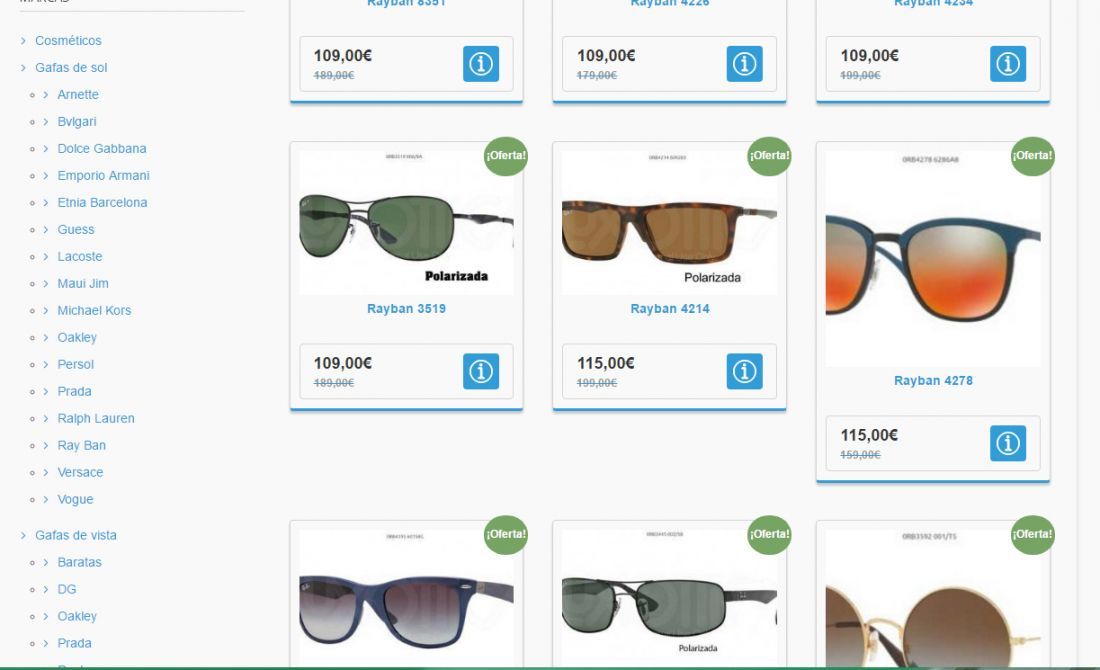Select the Michael Kors brand
The height and width of the screenshot is (670, 1100).
pyautogui.click(x=94, y=311)
